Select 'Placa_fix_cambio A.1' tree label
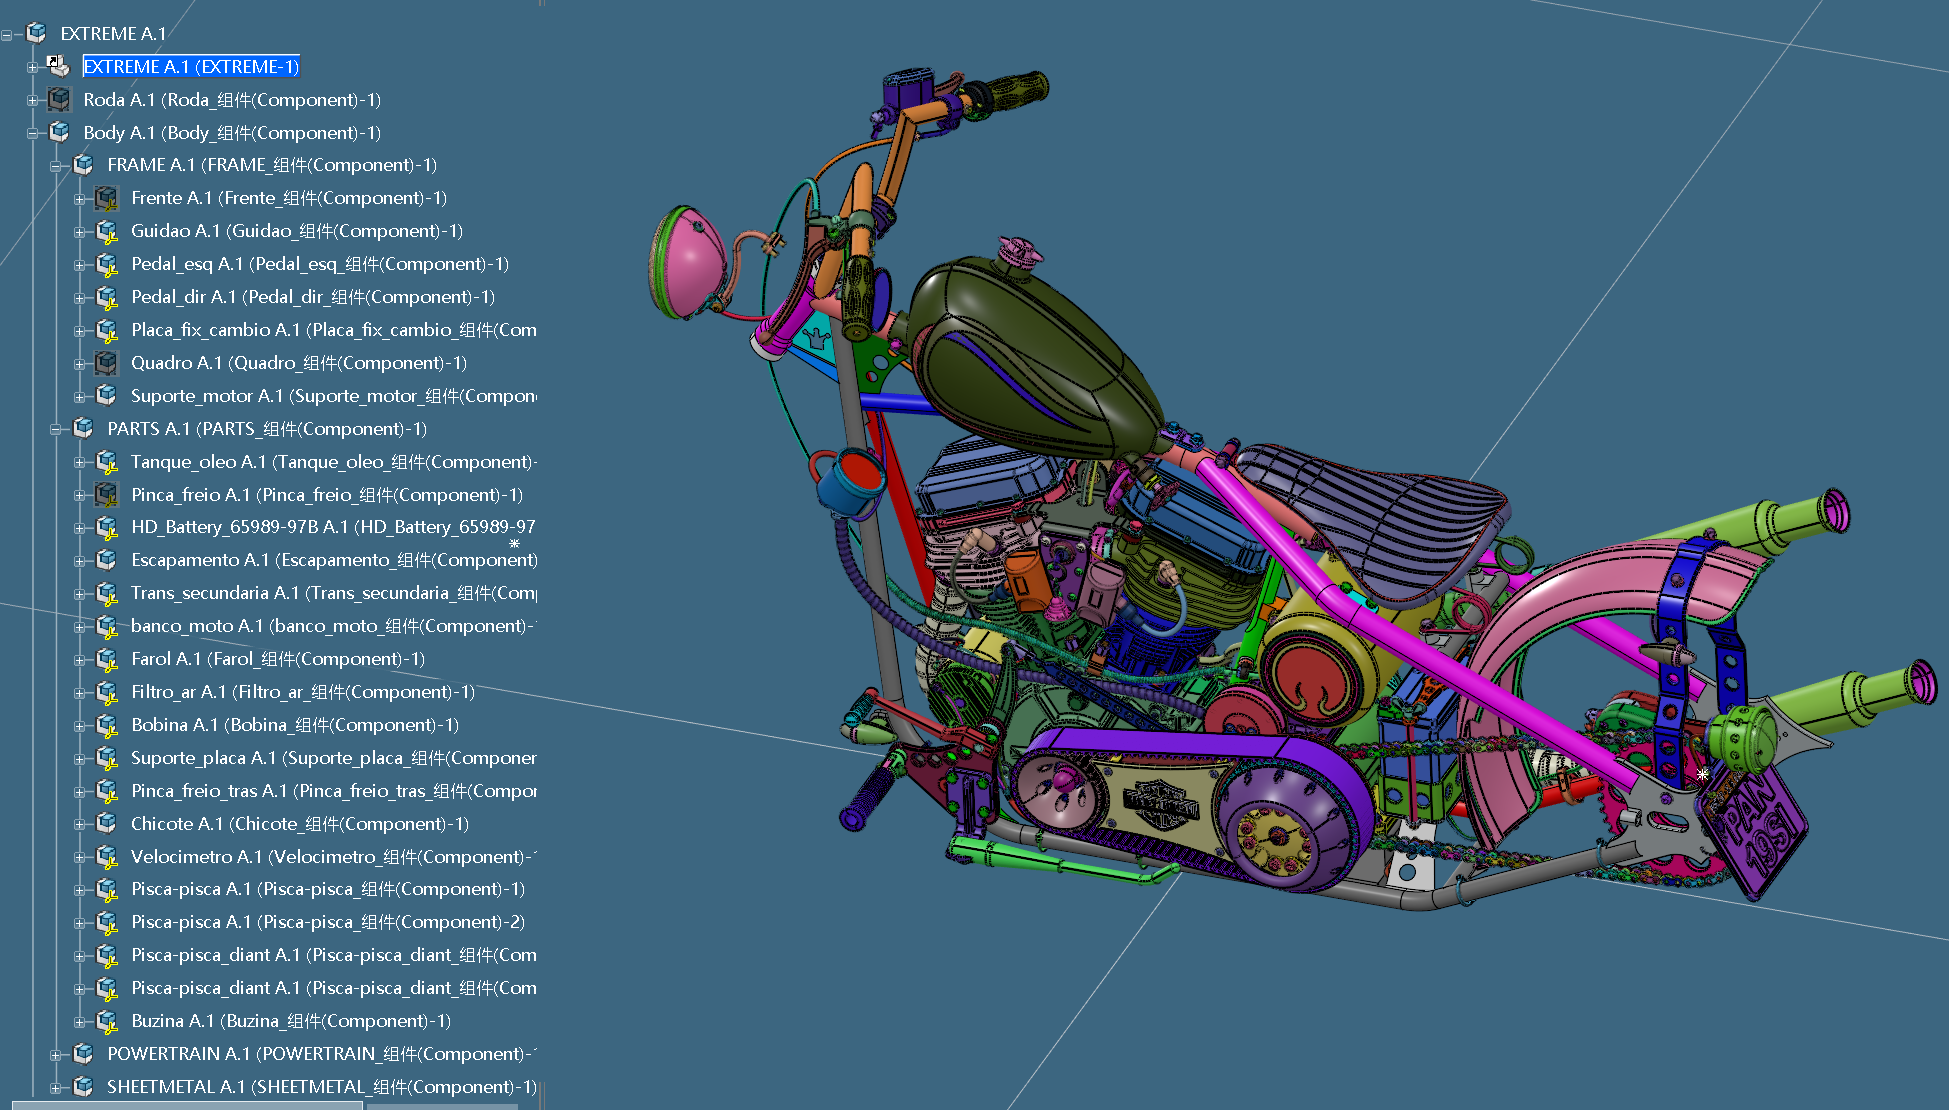The image size is (1949, 1110). point(334,330)
